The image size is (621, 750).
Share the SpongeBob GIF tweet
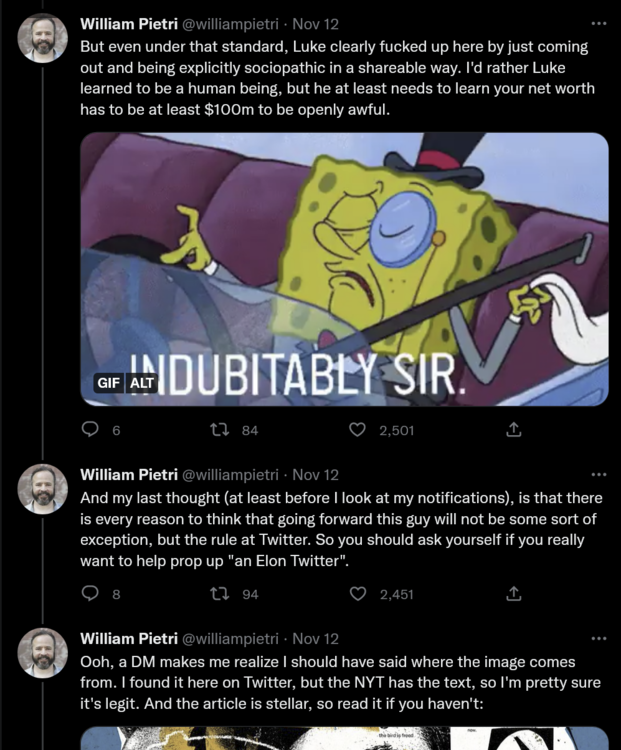(x=514, y=430)
